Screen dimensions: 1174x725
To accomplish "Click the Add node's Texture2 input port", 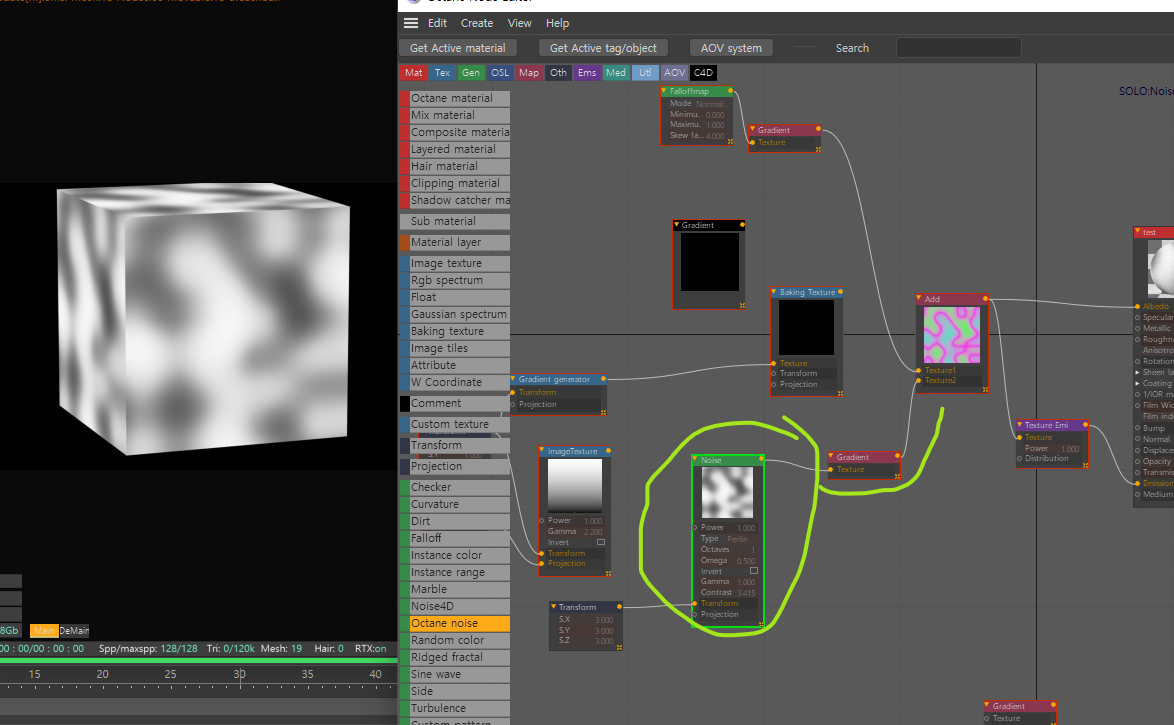I will tap(919, 380).
